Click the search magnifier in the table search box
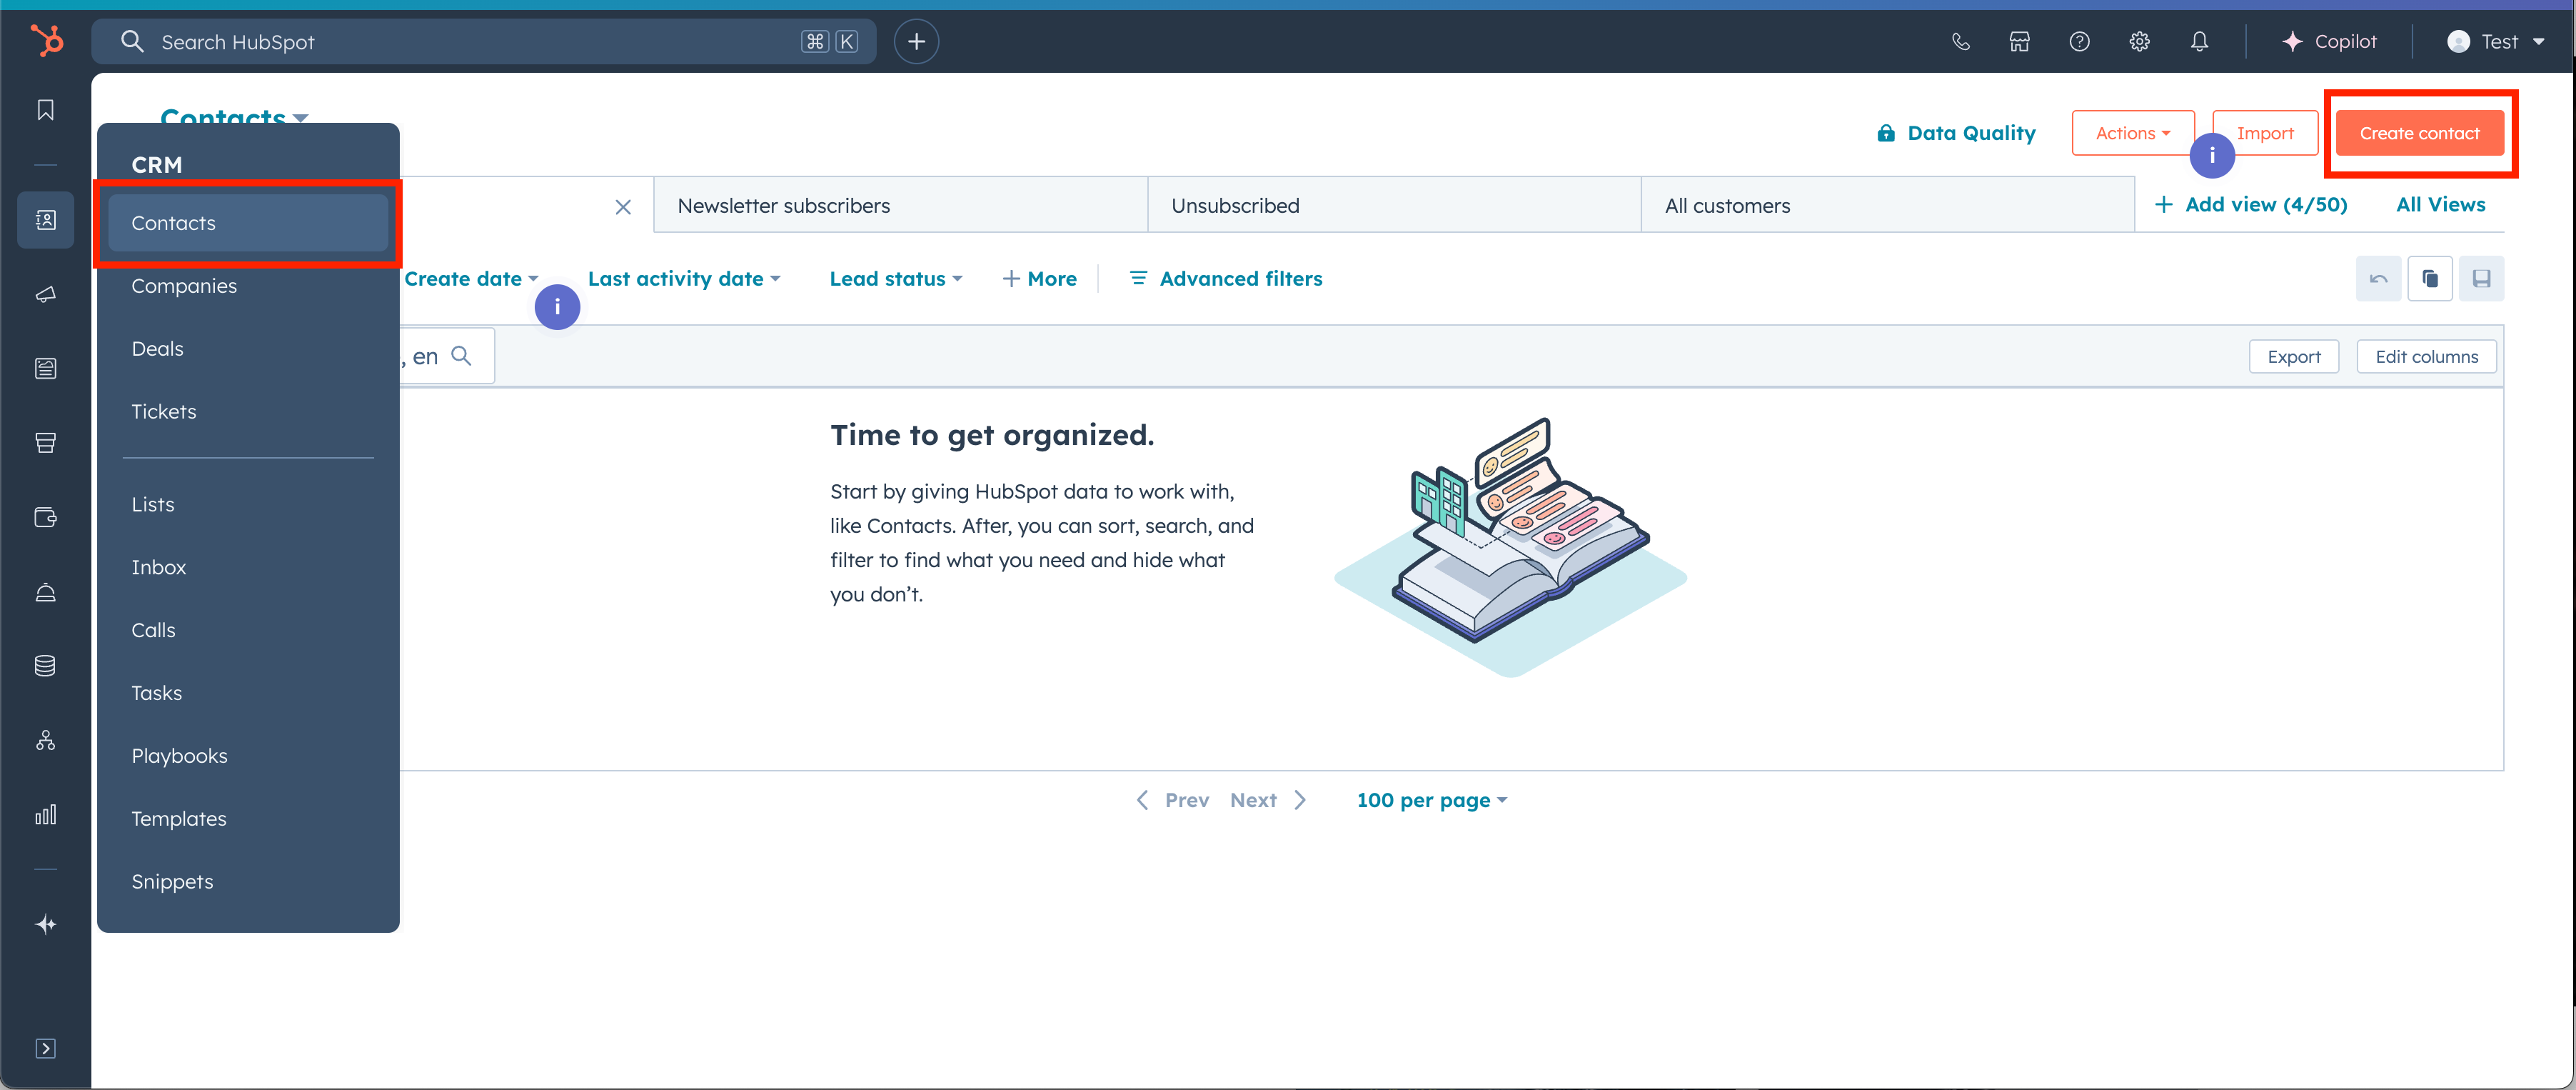Viewport: 2576px width, 1090px height. (461, 356)
